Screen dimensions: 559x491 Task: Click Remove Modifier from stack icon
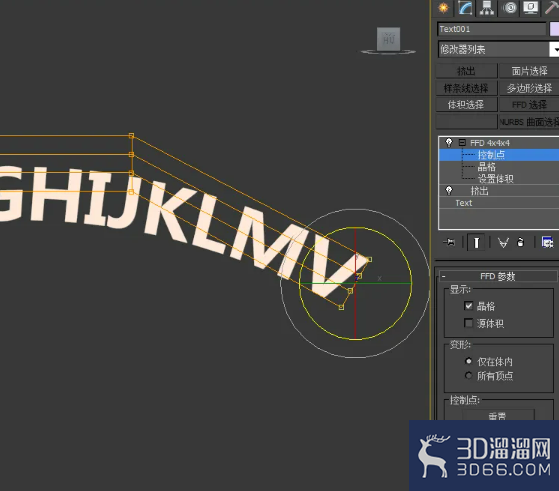[520, 243]
